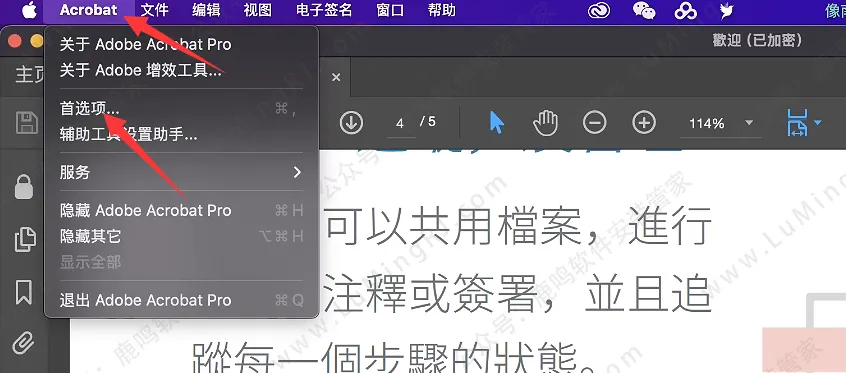Expand the 服务 submenu
Image resolution: width=846 pixels, height=373 pixels.
click(181, 172)
